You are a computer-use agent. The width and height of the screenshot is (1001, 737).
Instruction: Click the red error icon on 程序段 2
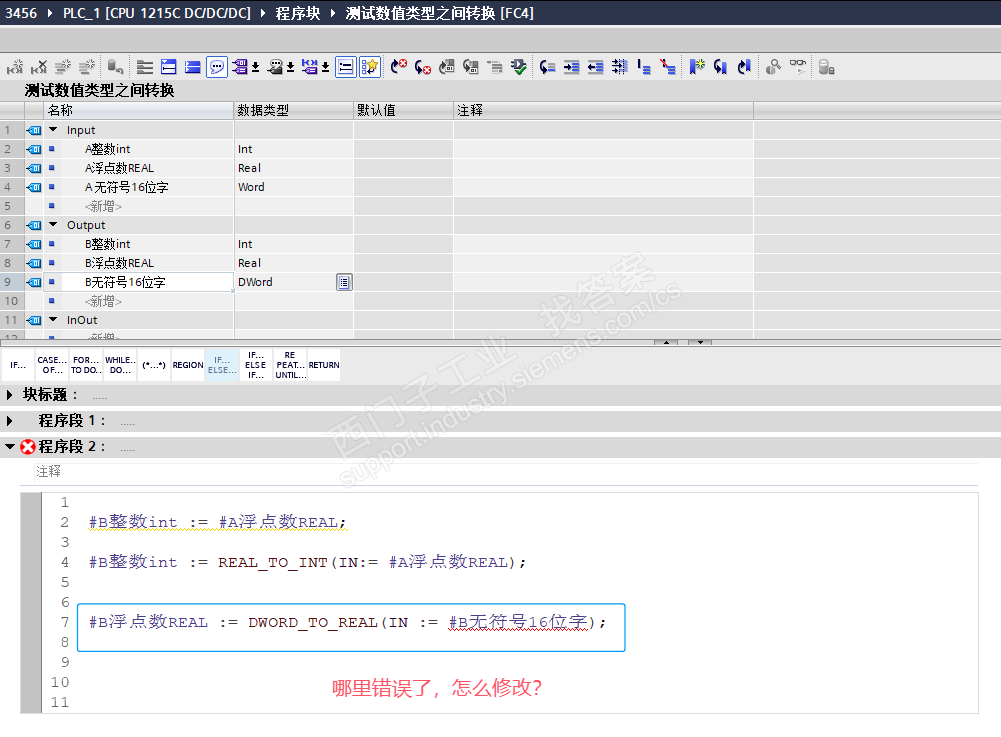click(x=27, y=446)
